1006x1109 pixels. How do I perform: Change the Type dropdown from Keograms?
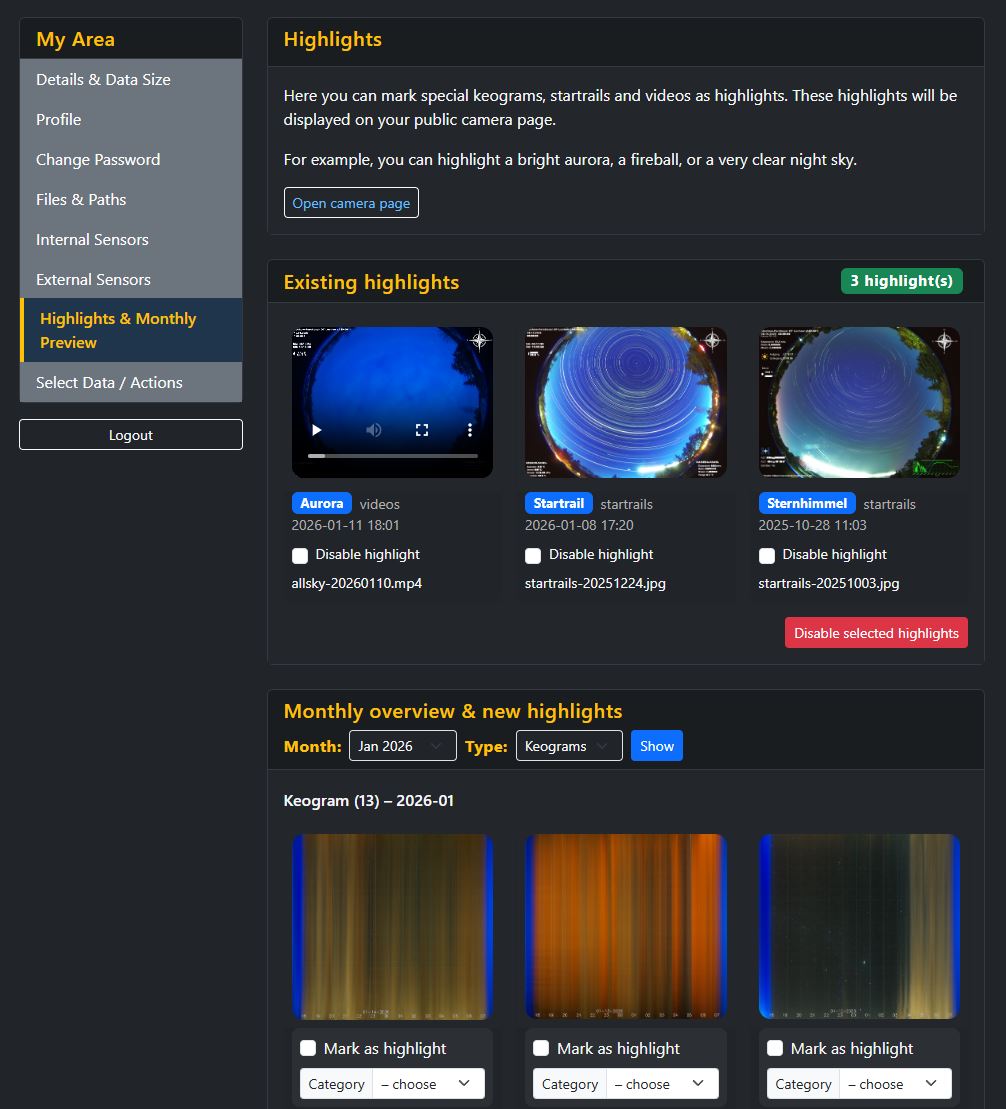568,745
